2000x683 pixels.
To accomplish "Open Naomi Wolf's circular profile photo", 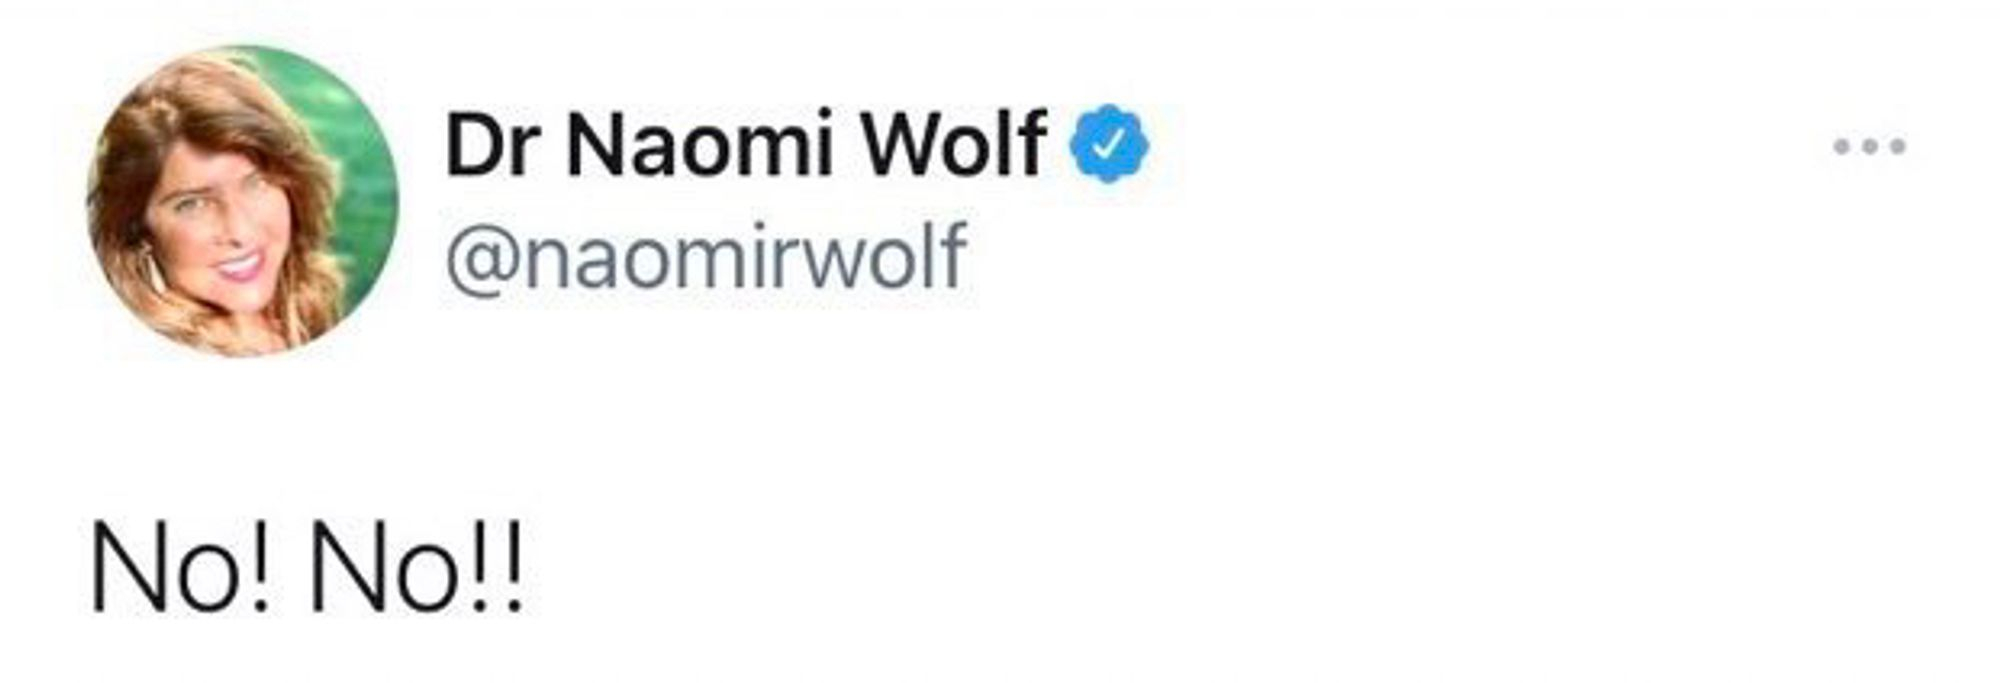I will pyautogui.click(x=242, y=201).
